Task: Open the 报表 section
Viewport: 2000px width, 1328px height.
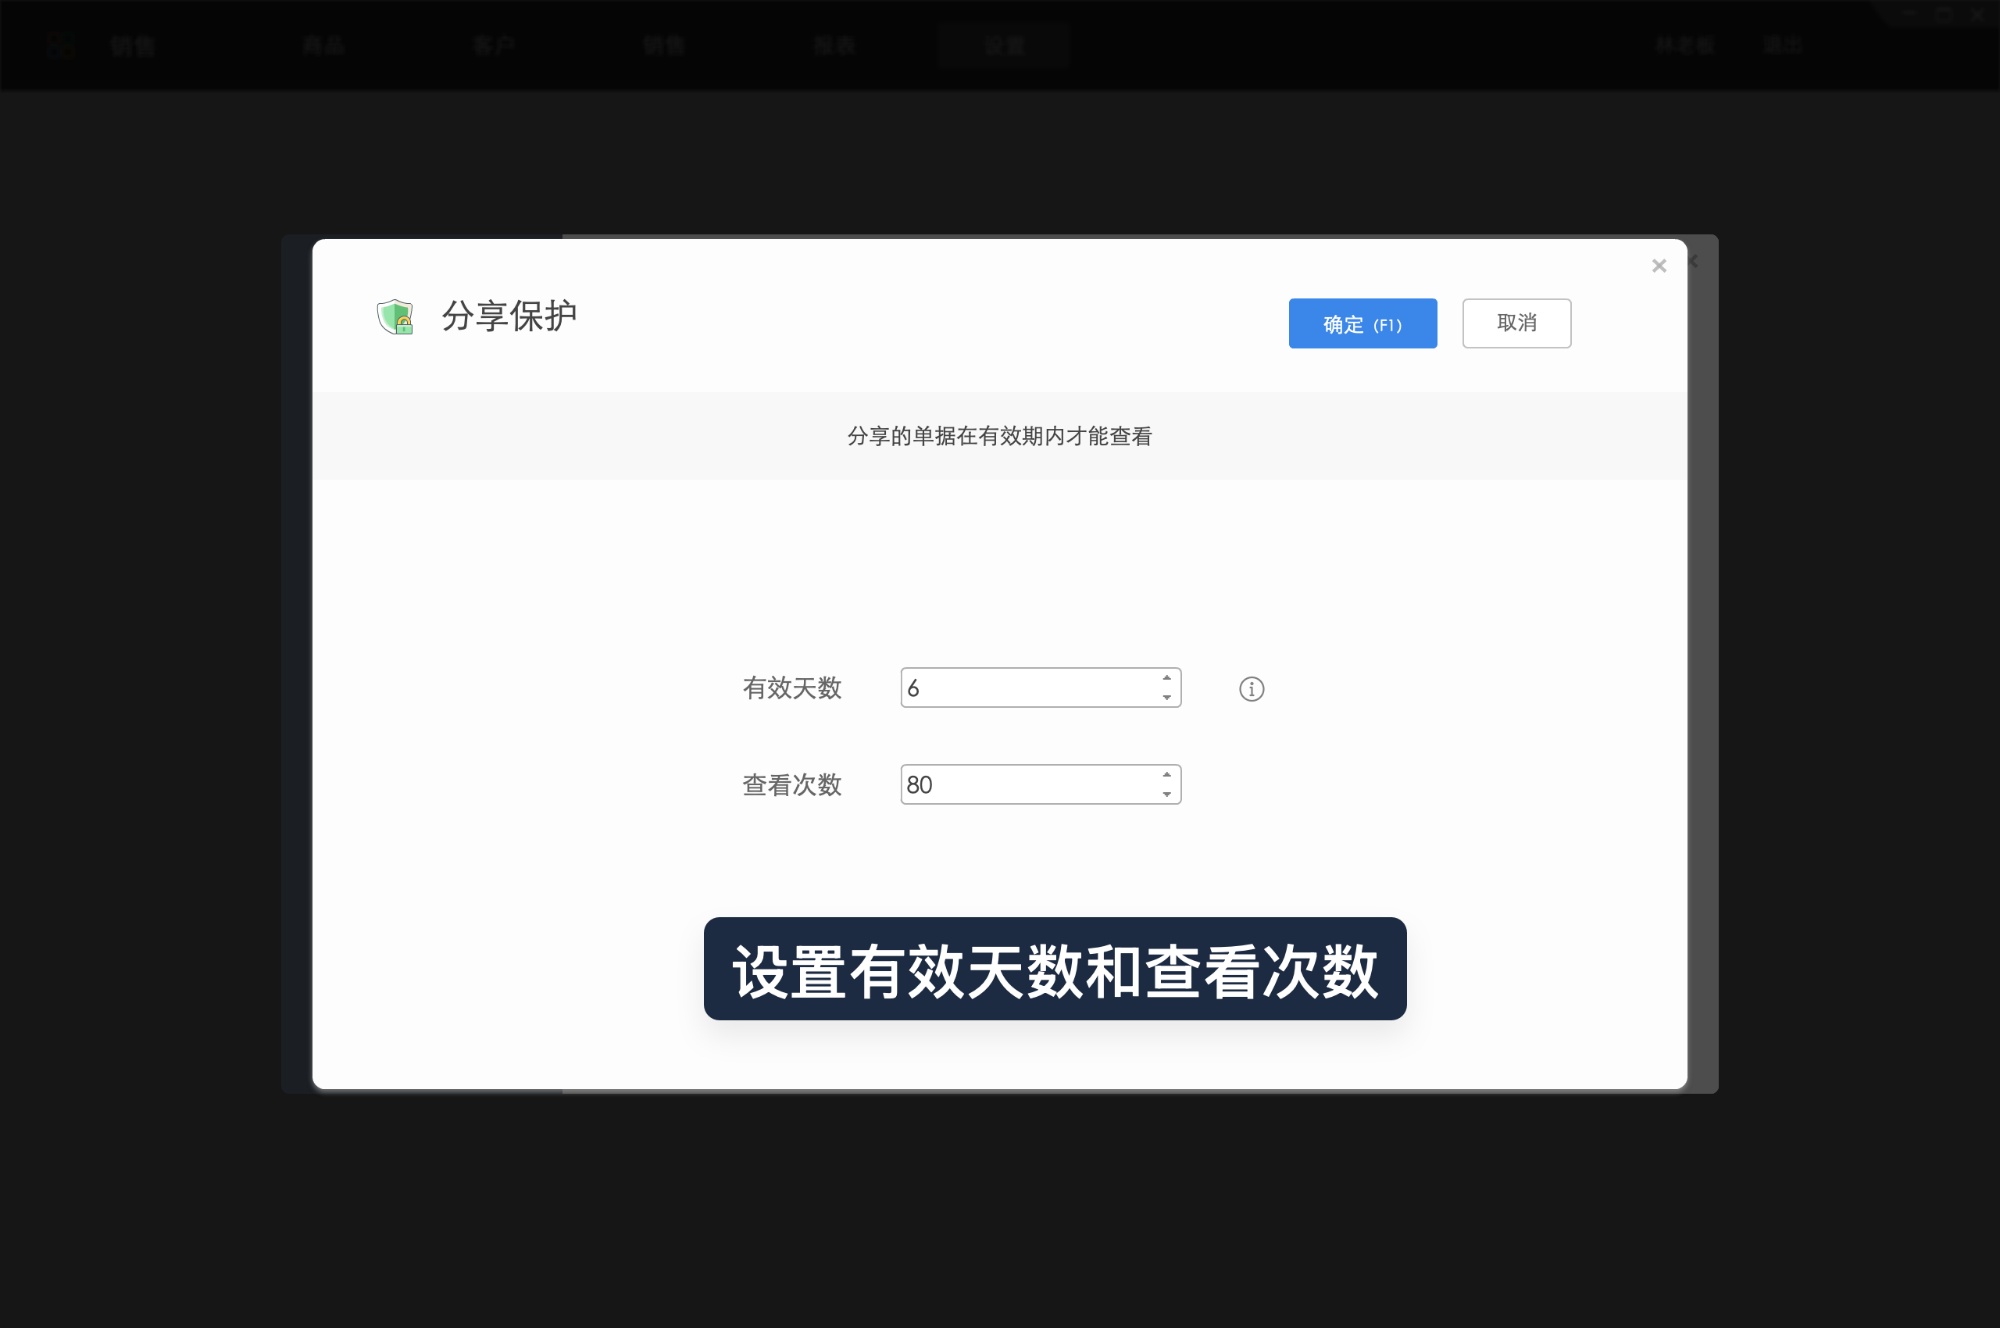Action: (x=832, y=44)
